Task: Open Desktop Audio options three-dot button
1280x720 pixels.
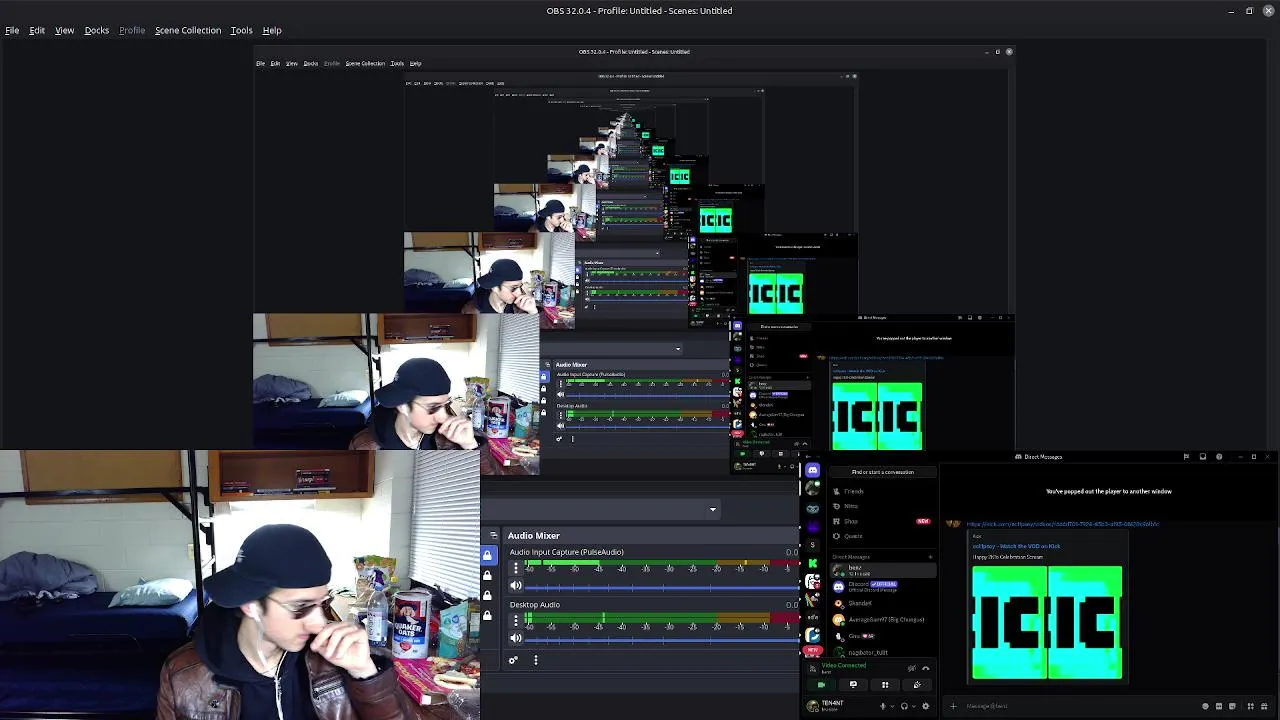Action: tap(516, 621)
